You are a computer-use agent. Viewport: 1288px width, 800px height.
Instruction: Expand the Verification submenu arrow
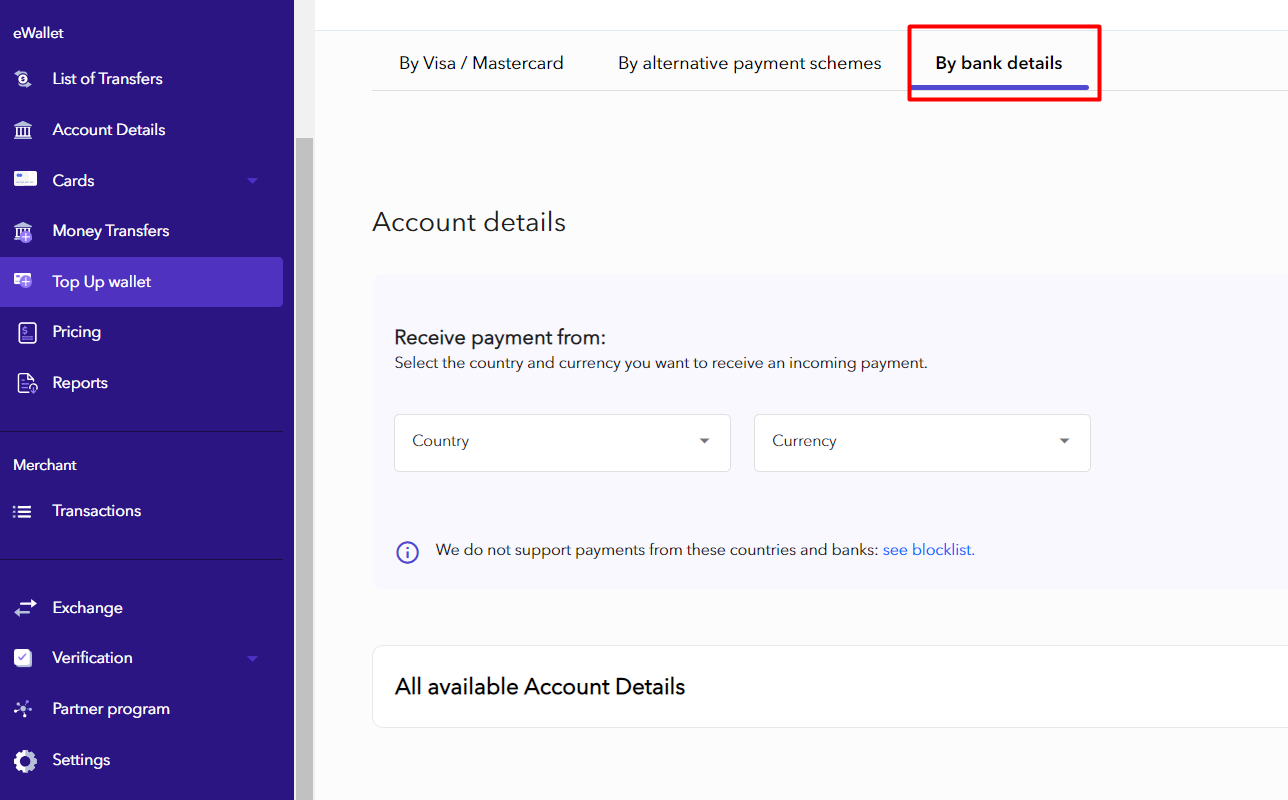tap(252, 658)
